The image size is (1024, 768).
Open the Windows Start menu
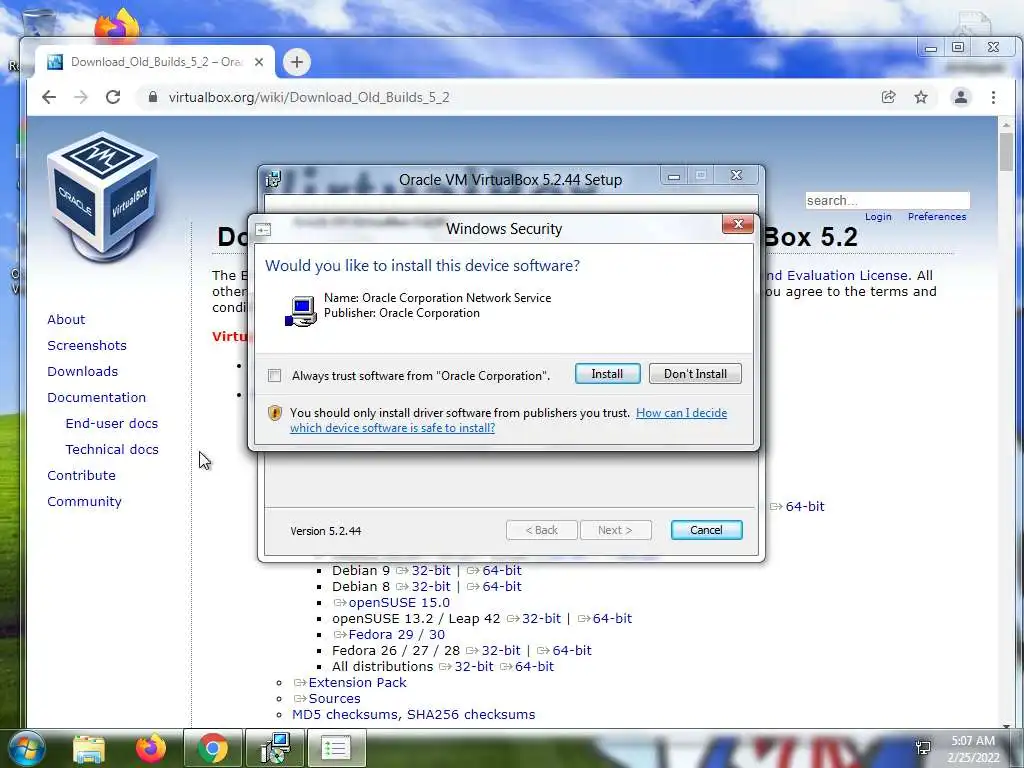[x=26, y=748]
